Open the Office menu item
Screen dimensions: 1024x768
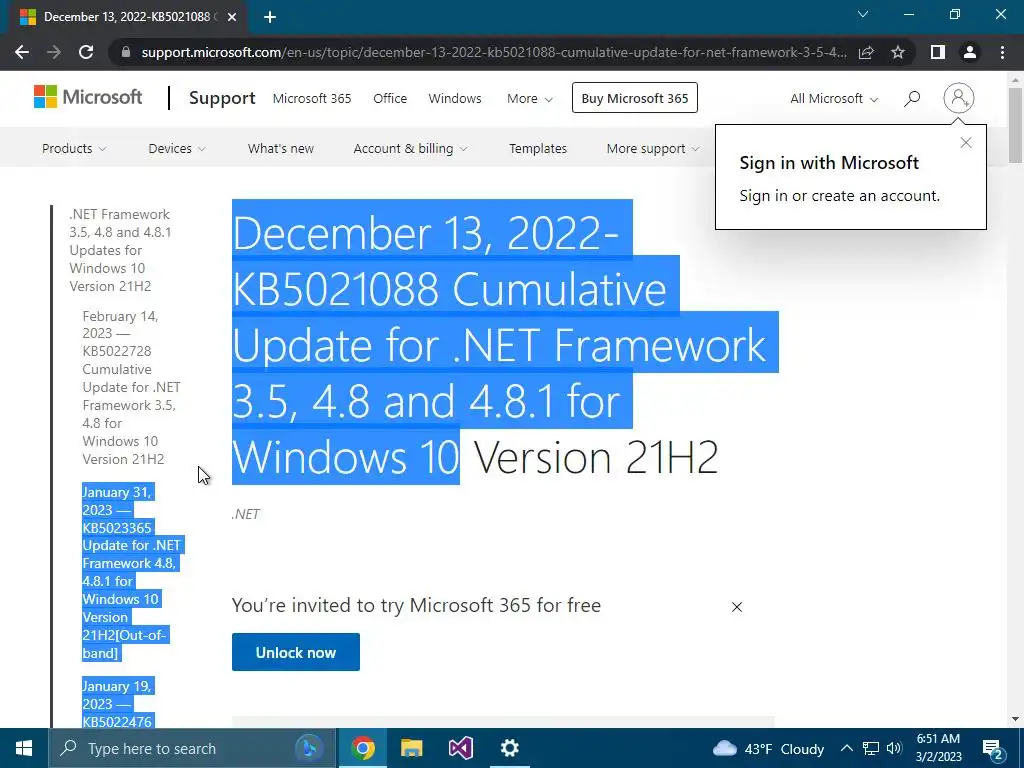point(390,99)
